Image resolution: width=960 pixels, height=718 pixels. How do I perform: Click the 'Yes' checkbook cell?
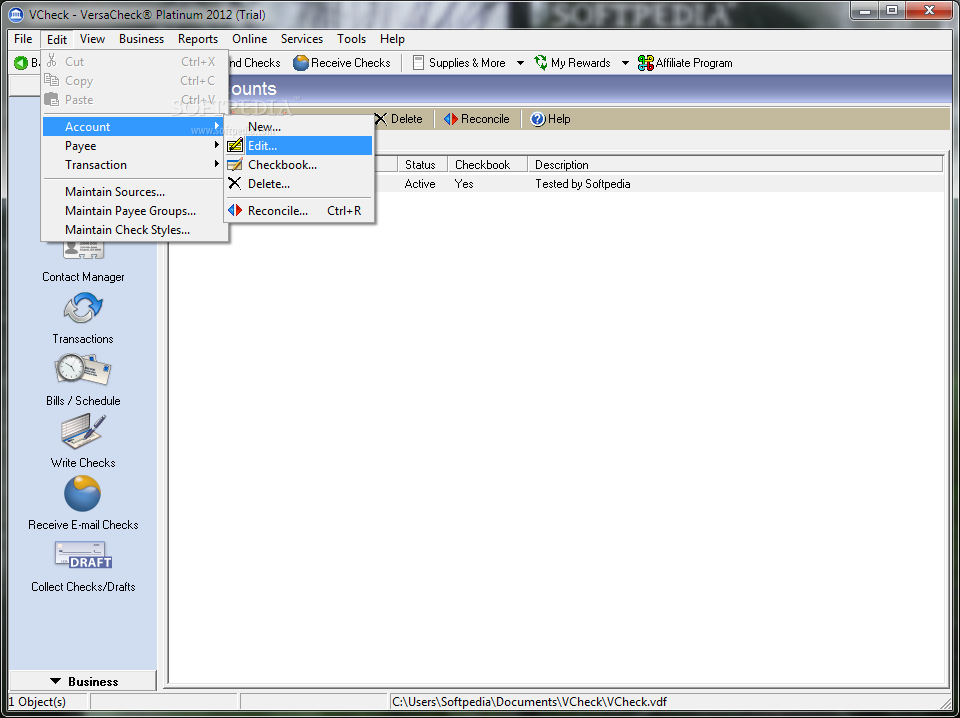pos(464,184)
